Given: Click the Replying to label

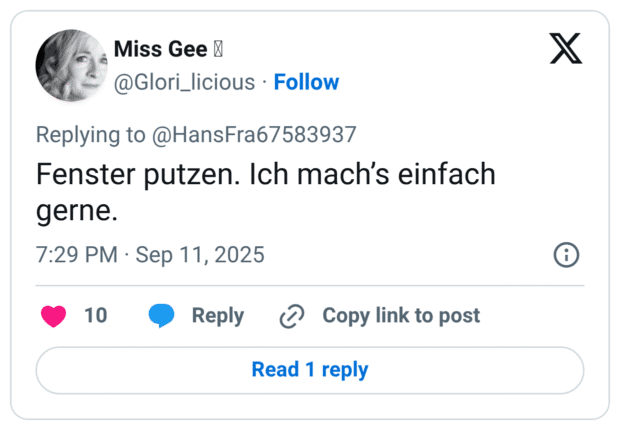Looking at the screenshot, I should 90,134.
